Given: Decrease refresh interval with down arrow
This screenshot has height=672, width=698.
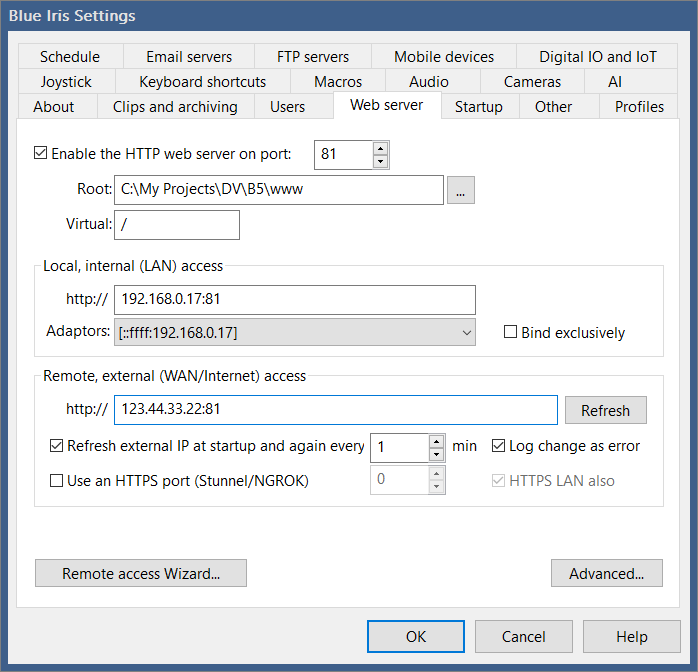Looking at the screenshot, I should [437, 454].
